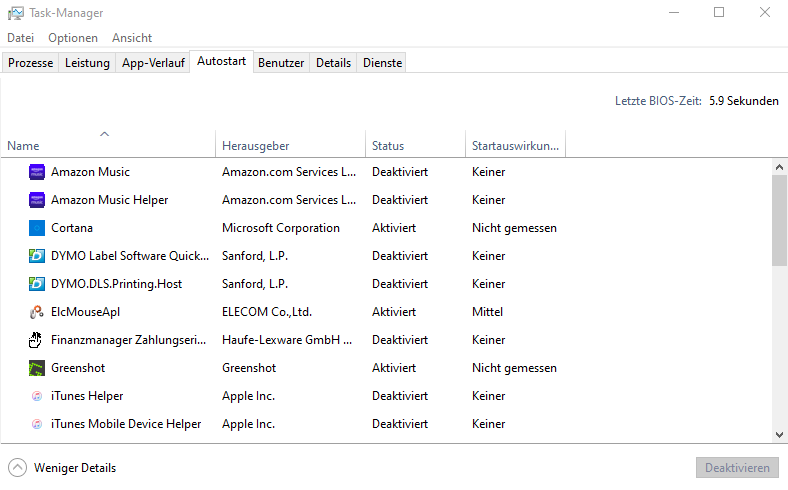Switch to the Prozesse tab
The image size is (788, 490).
click(x=30, y=63)
